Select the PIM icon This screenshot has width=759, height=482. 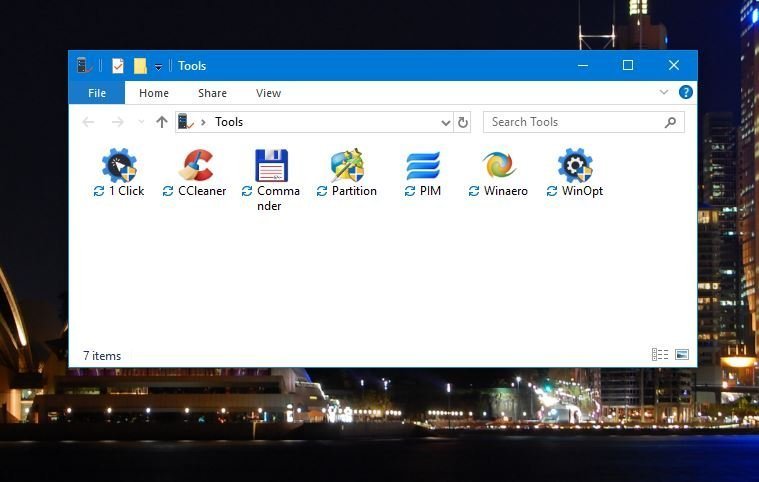[x=423, y=166]
